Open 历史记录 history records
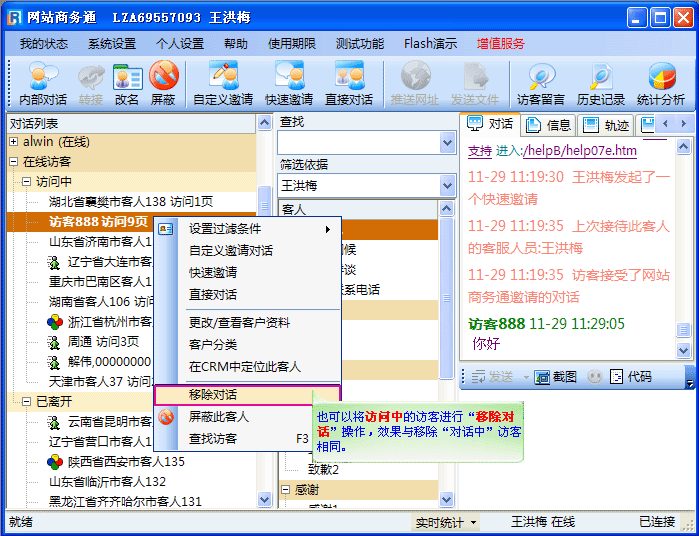 point(601,83)
